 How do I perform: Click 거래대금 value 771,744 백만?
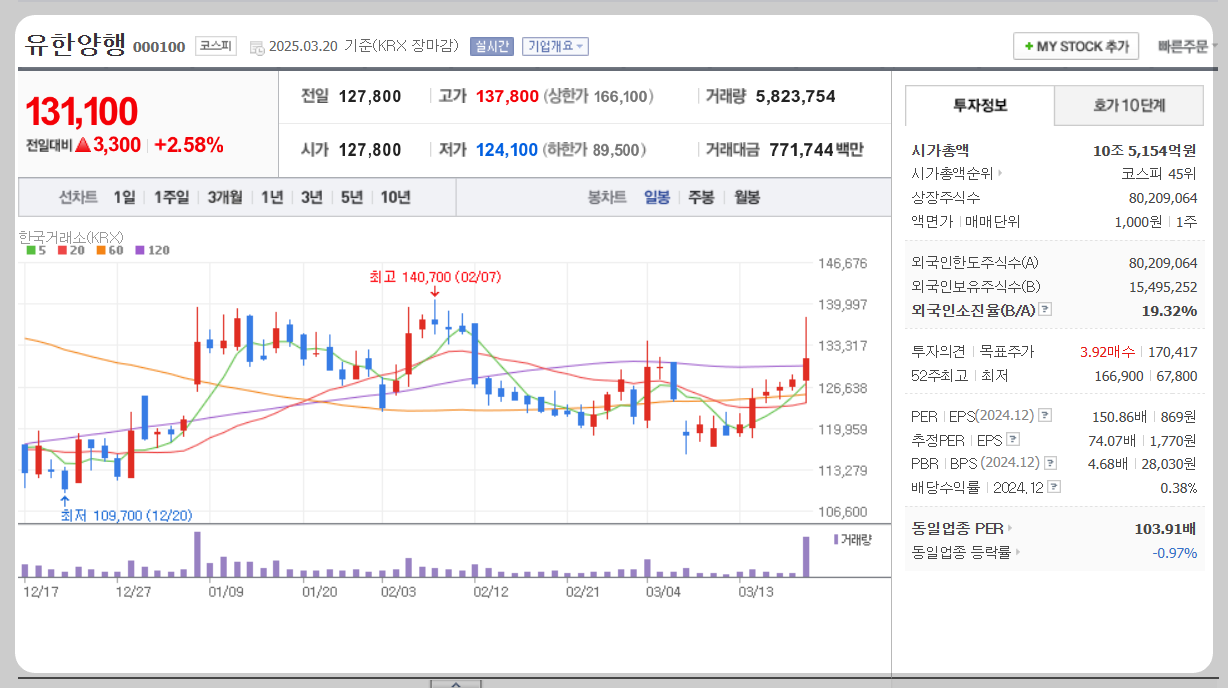816,150
